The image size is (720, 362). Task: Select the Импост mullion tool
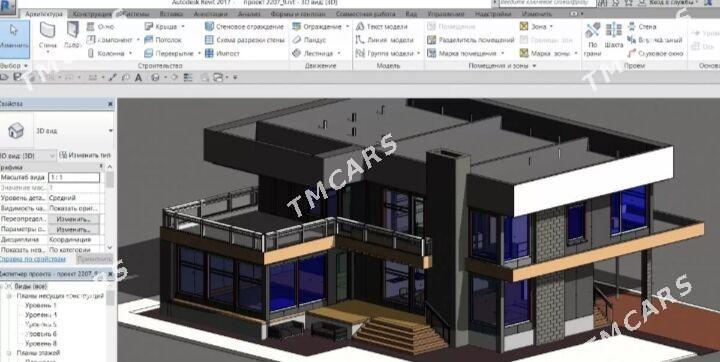222,53
